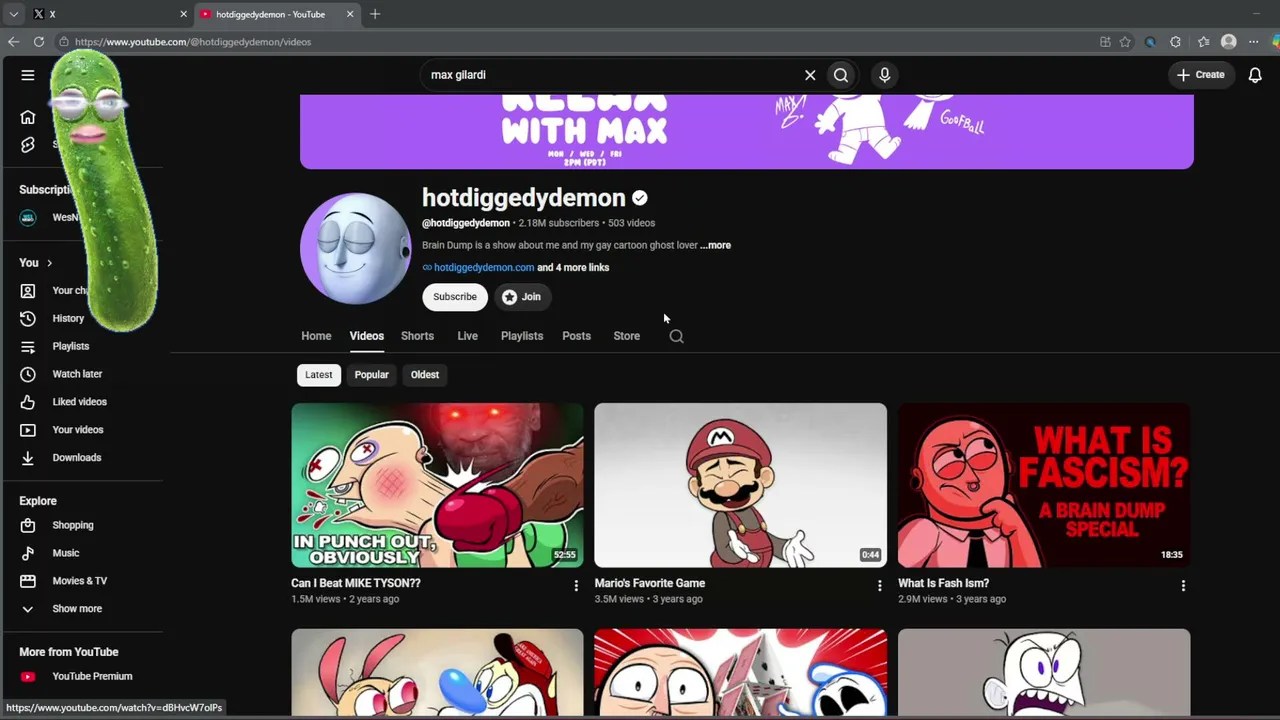Screen dimensions: 1280x720
Task: Reload the page with the refresh icon
Action: (x=39, y=42)
